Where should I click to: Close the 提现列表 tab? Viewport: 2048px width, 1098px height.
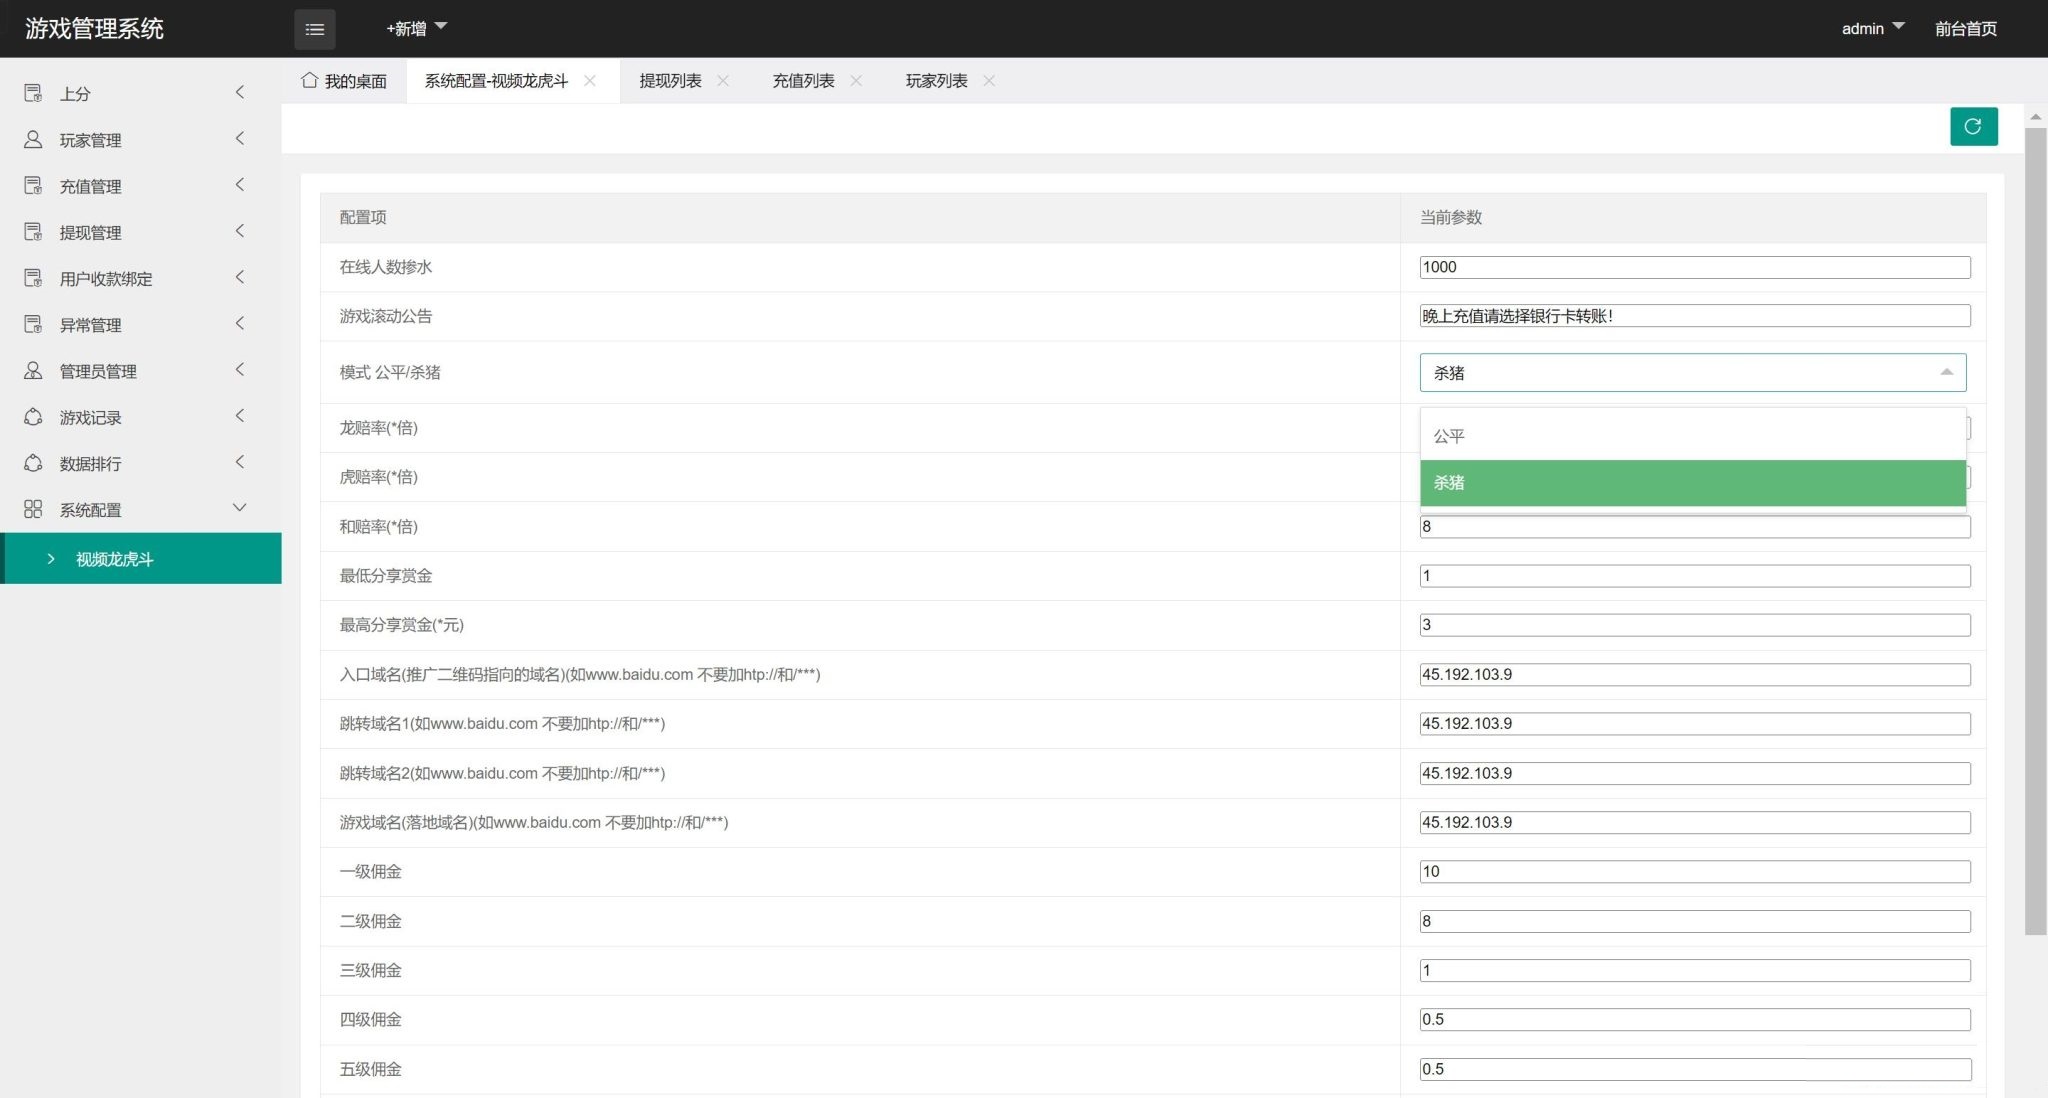tap(723, 80)
